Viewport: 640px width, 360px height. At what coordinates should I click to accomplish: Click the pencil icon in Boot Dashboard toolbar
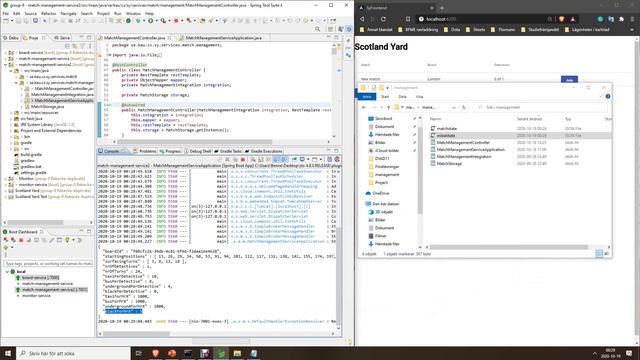pyautogui.click(x=52, y=240)
